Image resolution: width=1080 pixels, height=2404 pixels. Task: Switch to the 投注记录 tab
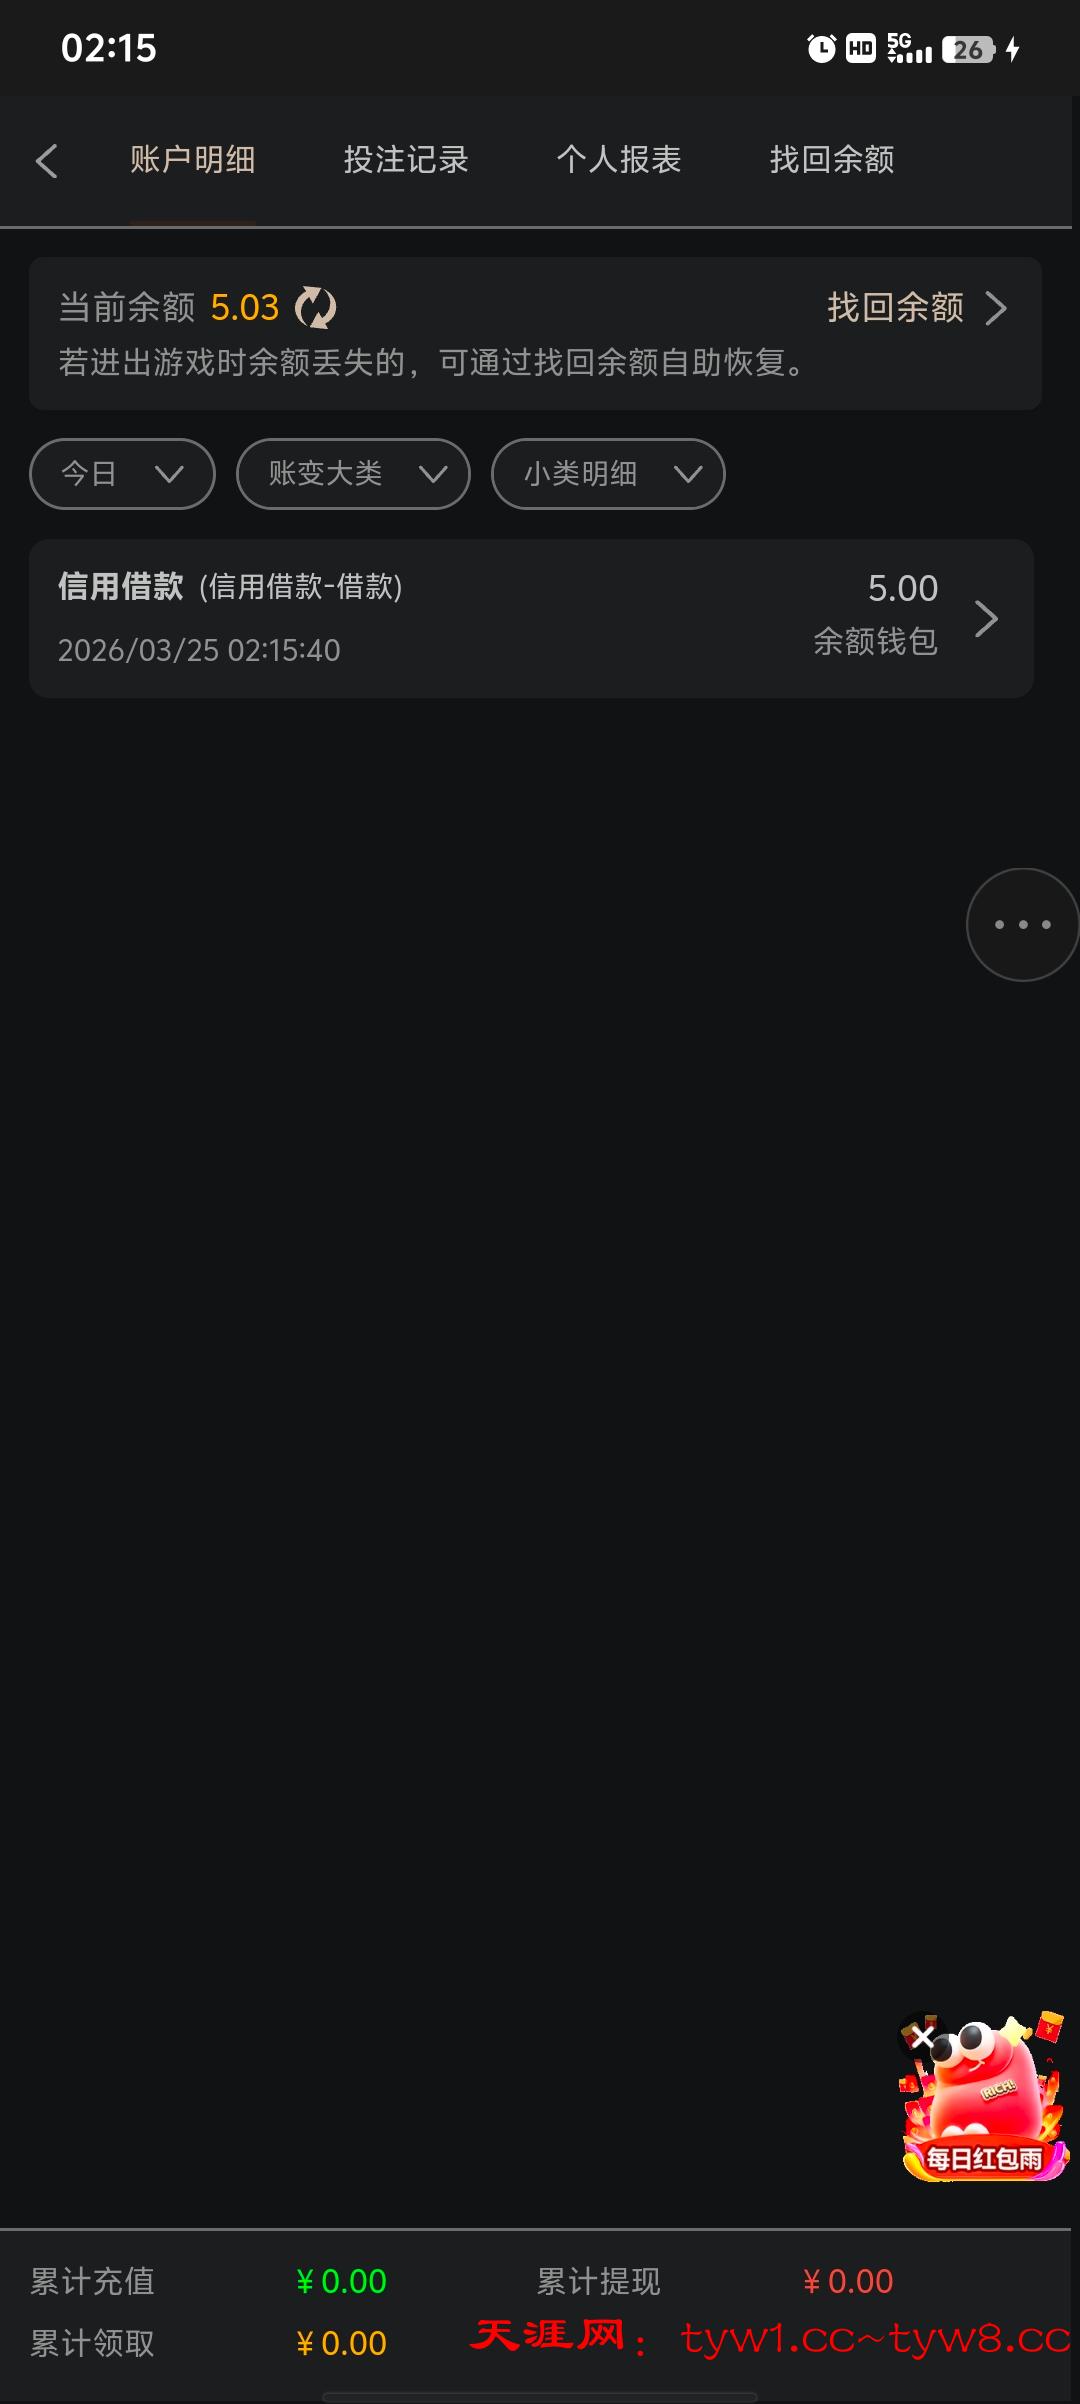coord(406,160)
